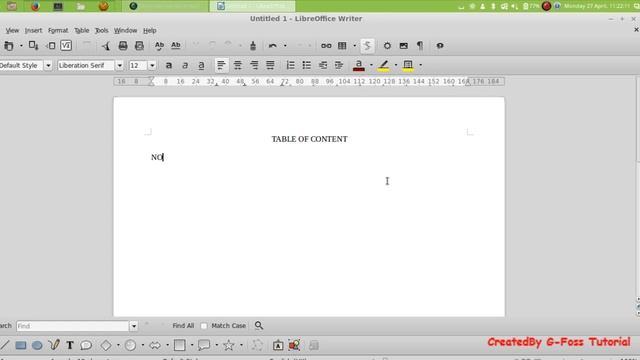Apply red font color
Image resolution: width=640 pixels, height=360 pixels.
click(359, 65)
